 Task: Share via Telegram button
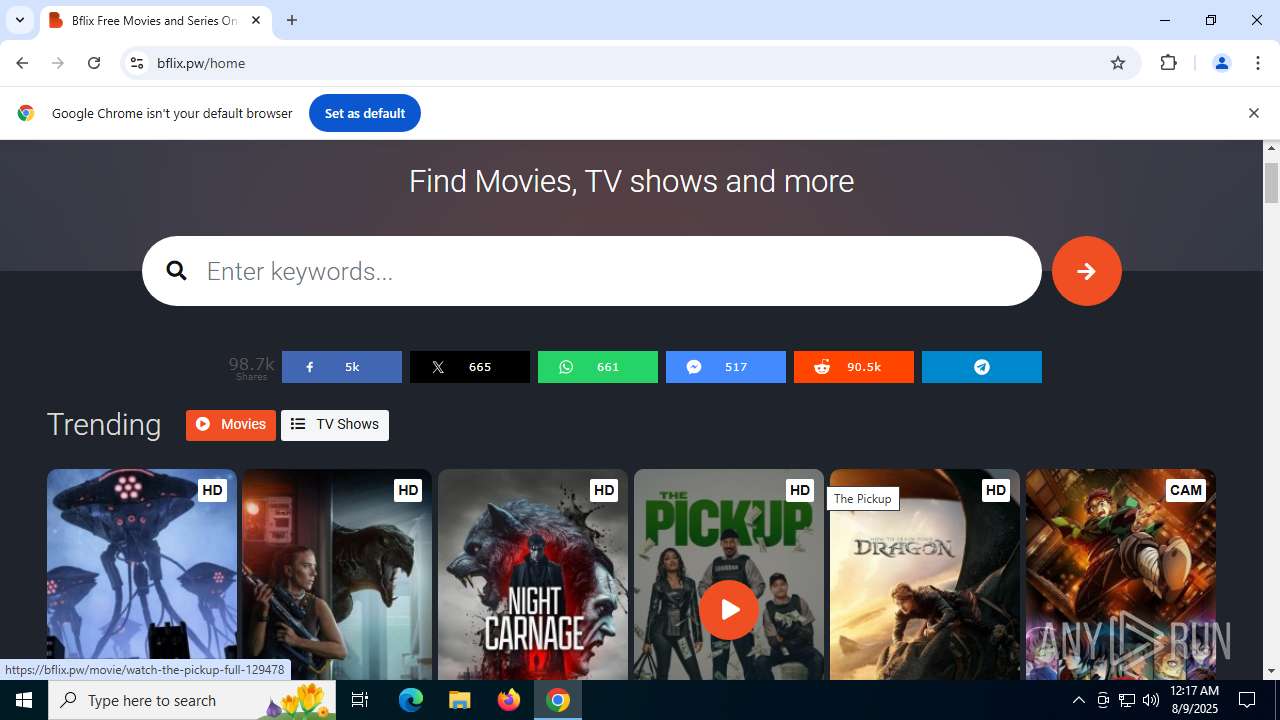pos(982,367)
